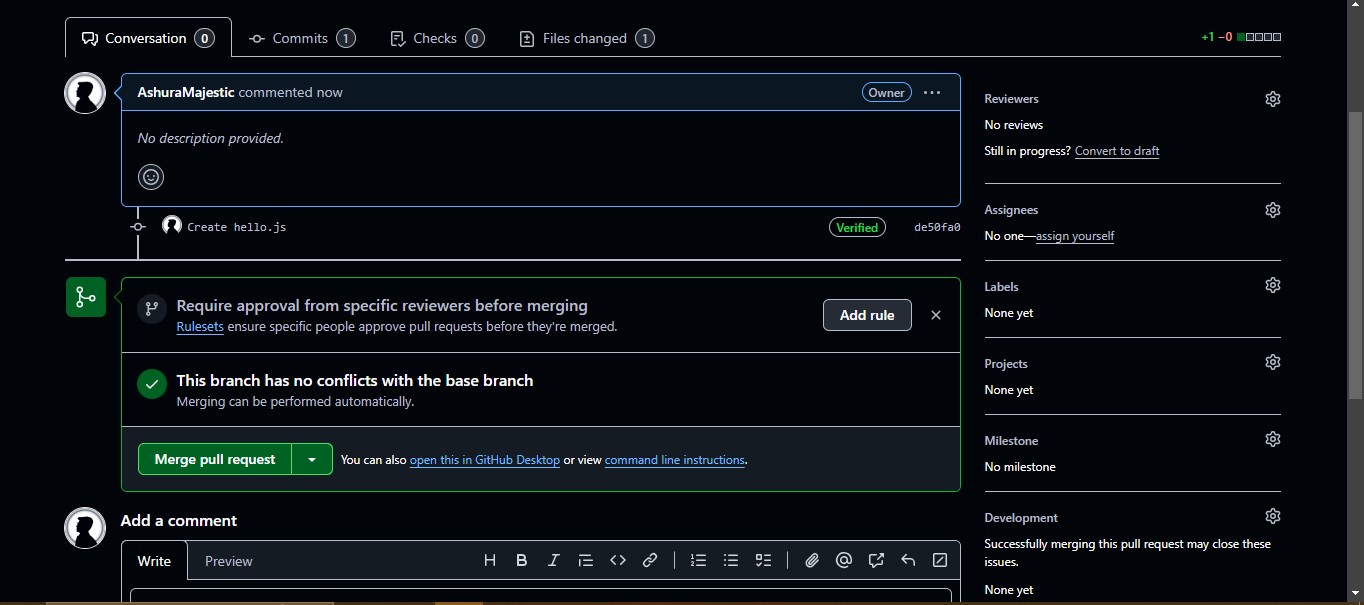Add an emoji reaction to the comment
The image size is (1364, 605).
[x=151, y=177]
